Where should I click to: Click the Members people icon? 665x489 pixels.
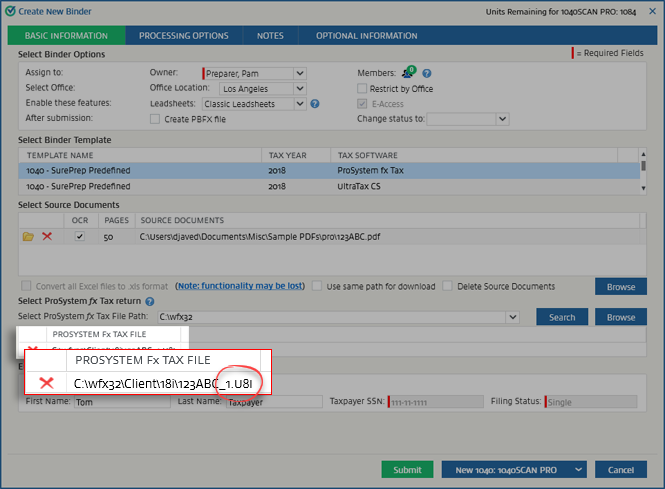click(408, 73)
